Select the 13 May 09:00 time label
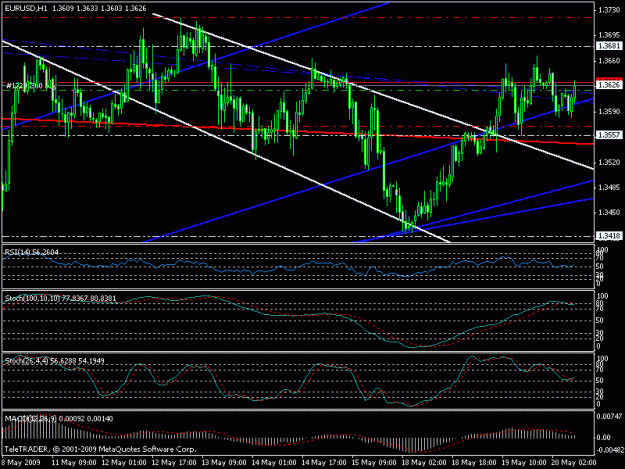The width and height of the screenshot is (625, 469). (224, 463)
